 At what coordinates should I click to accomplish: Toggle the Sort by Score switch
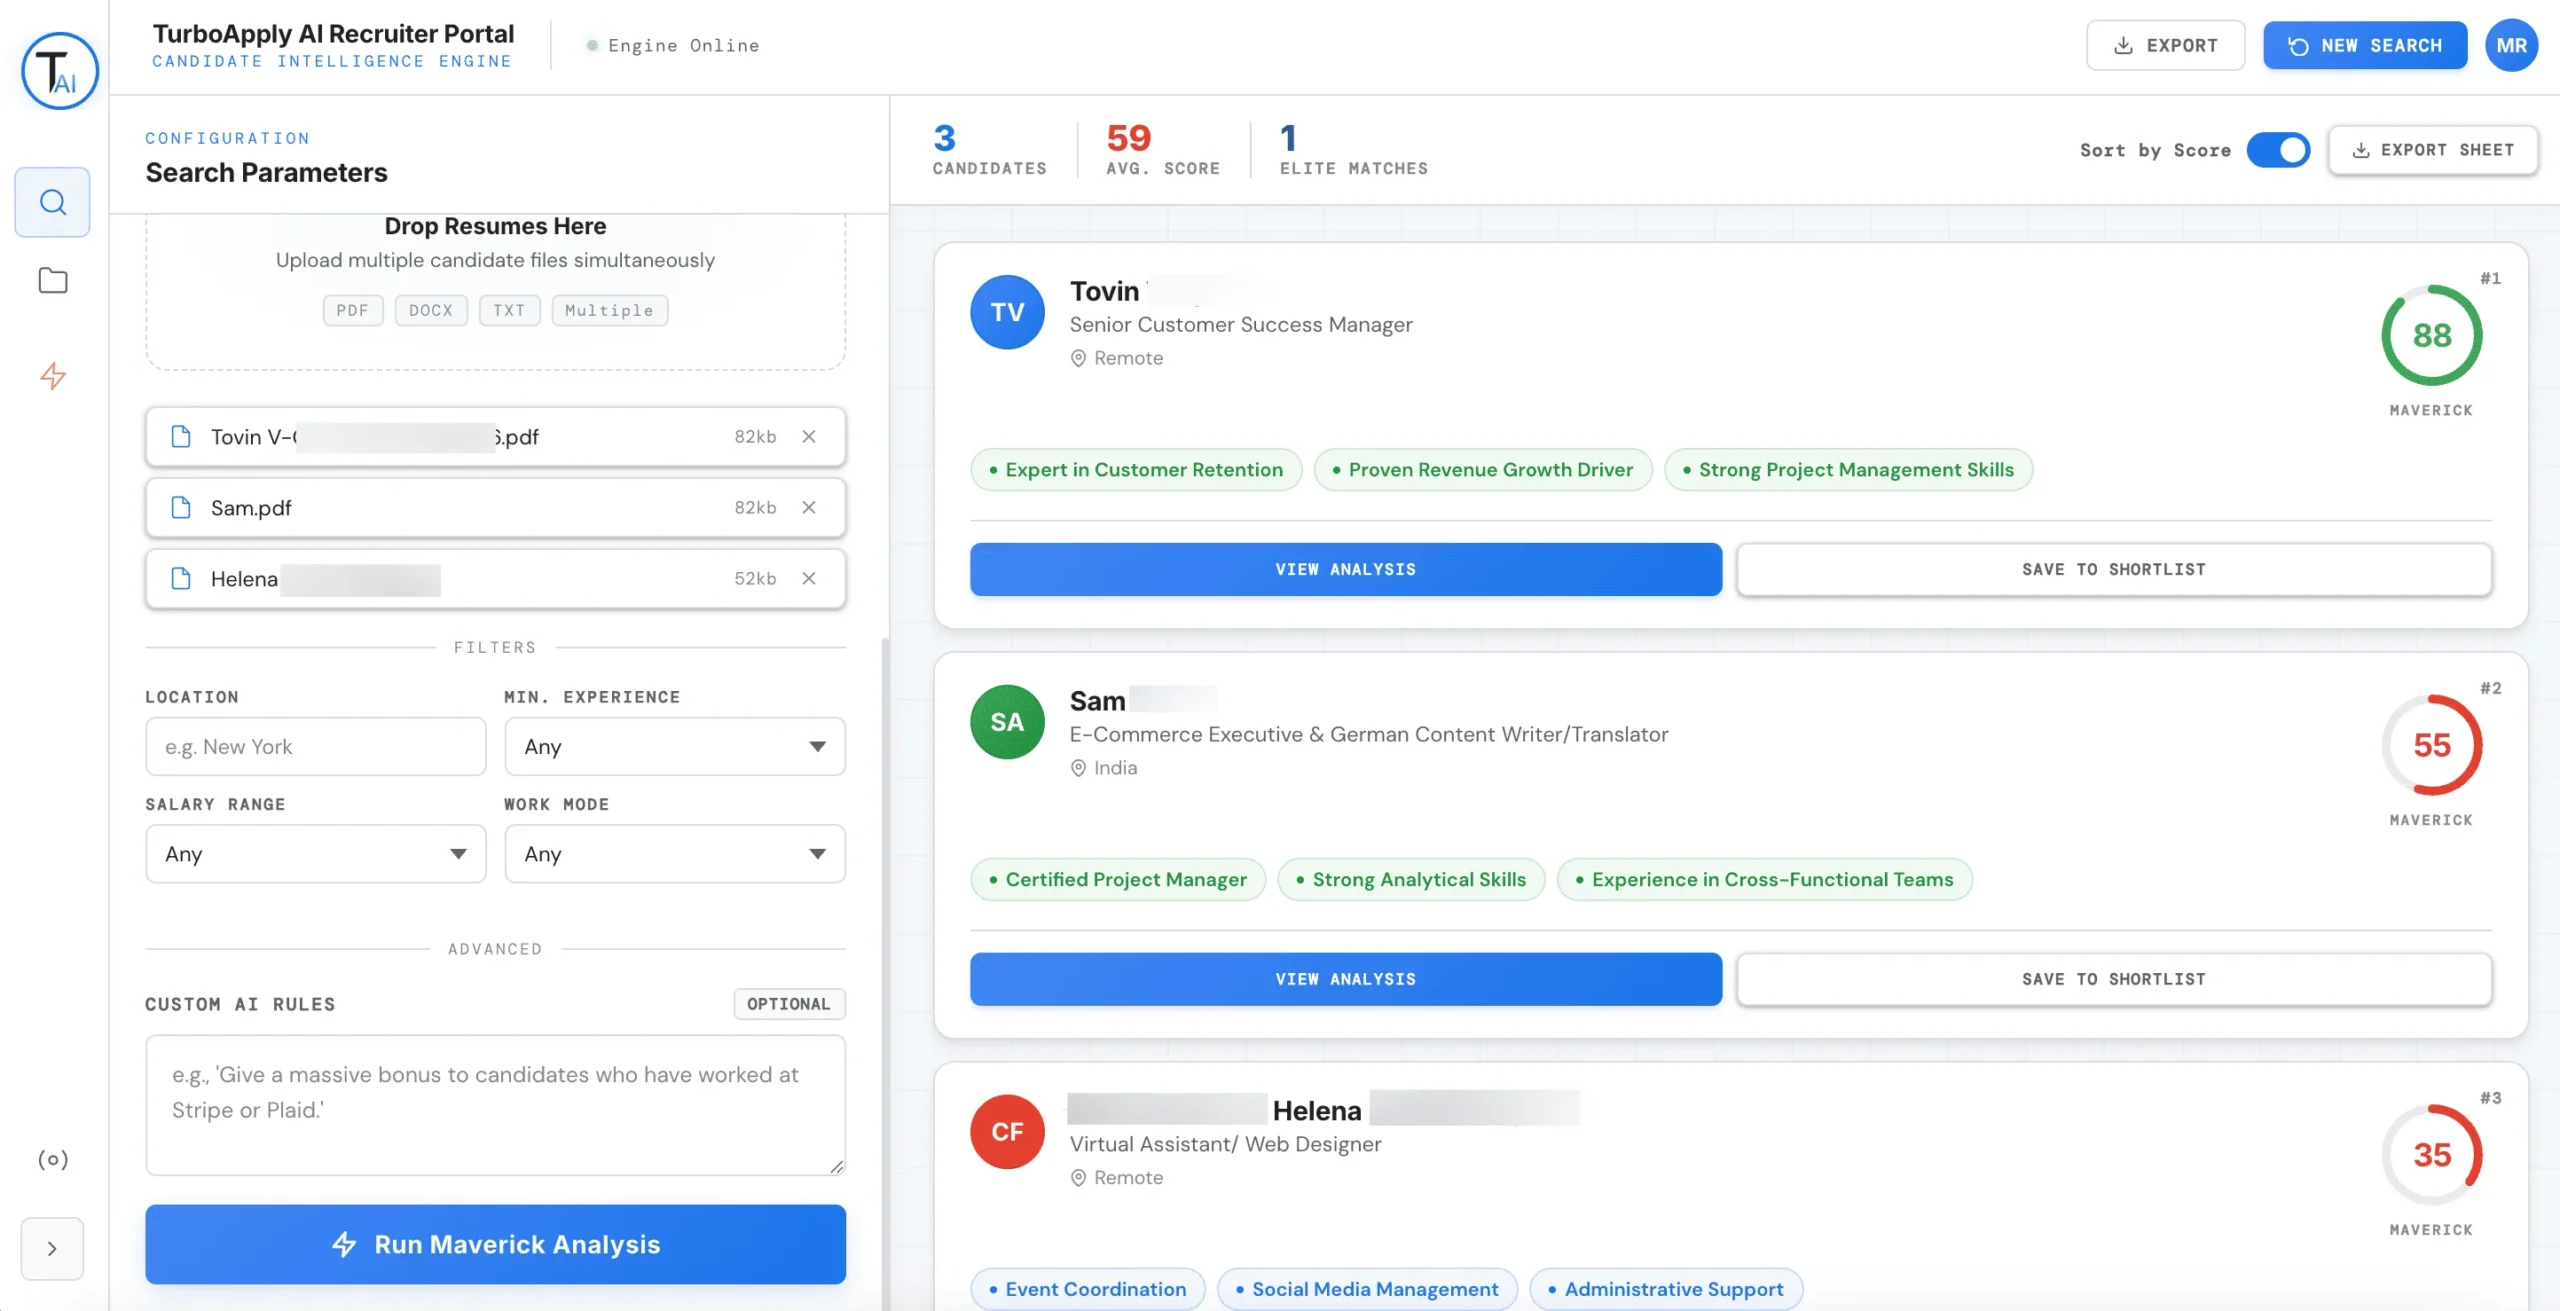(x=2278, y=150)
